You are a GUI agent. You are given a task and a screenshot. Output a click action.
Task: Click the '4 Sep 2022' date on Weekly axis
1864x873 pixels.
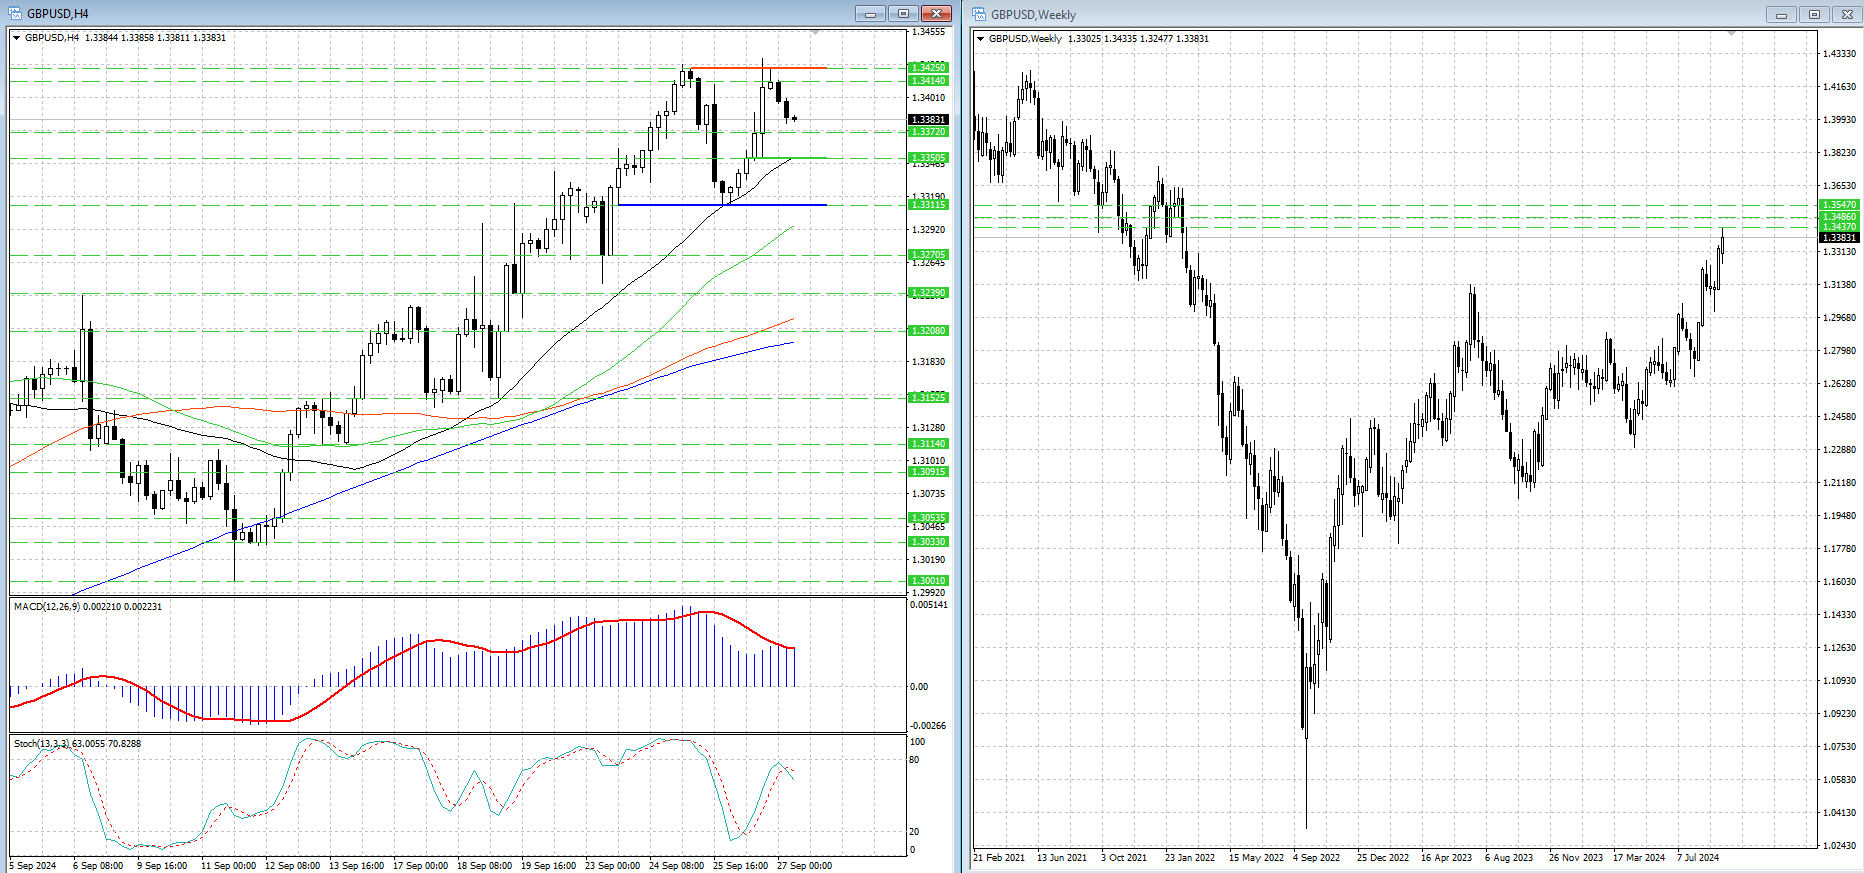click(1316, 858)
